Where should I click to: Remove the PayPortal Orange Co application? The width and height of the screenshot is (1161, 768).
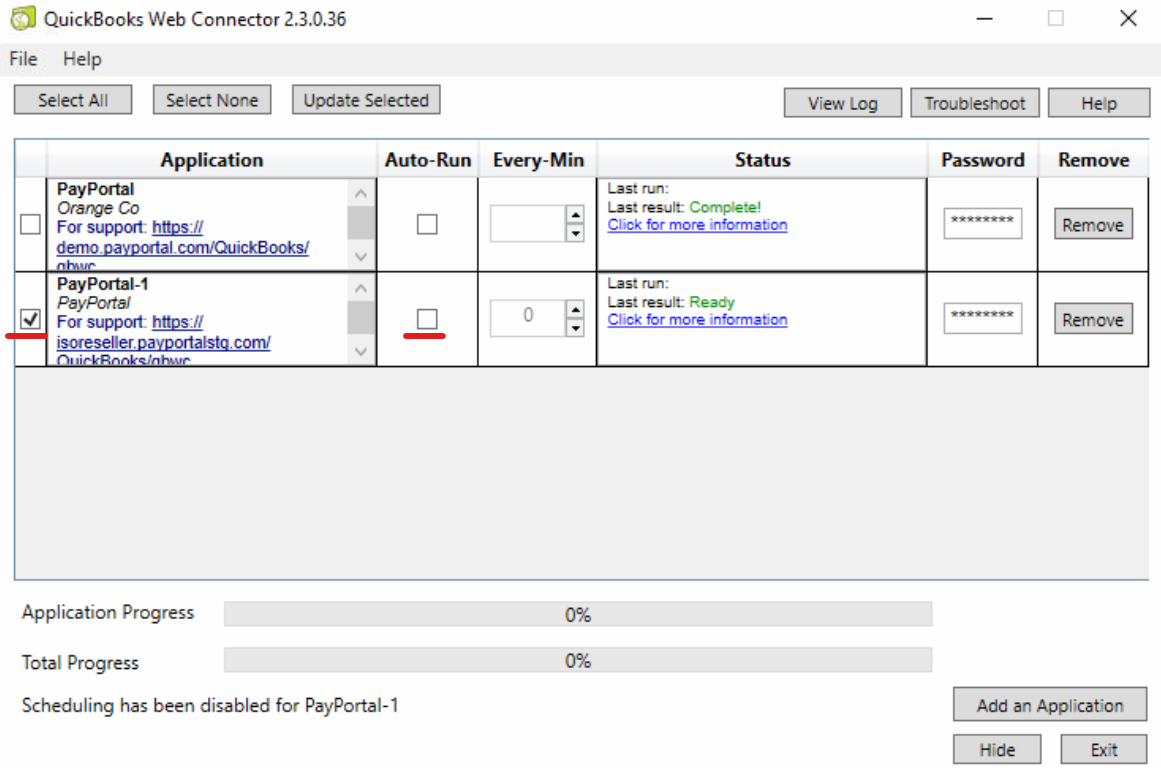click(1093, 224)
